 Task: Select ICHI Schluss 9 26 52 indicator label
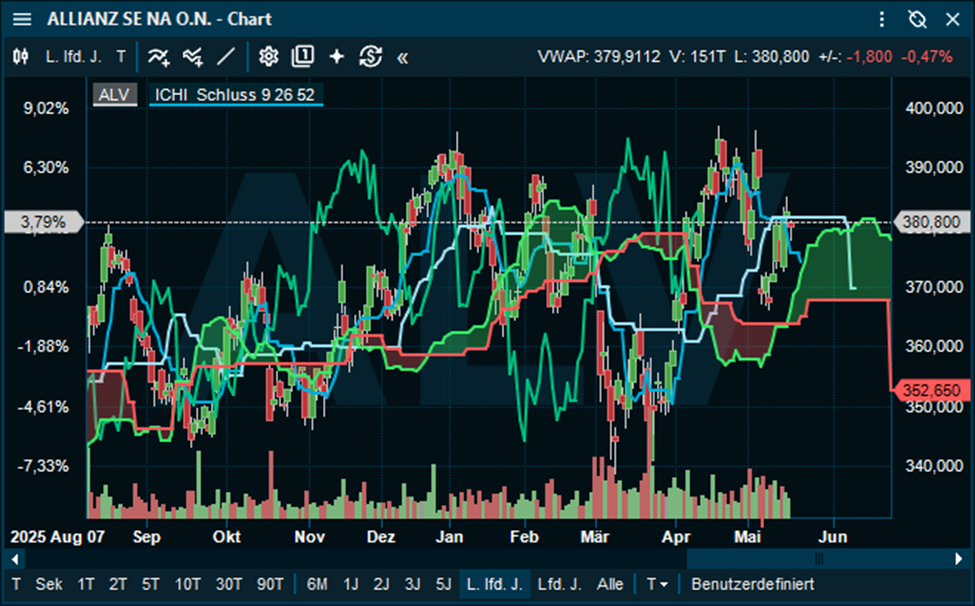pyautogui.click(x=235, y=94)
